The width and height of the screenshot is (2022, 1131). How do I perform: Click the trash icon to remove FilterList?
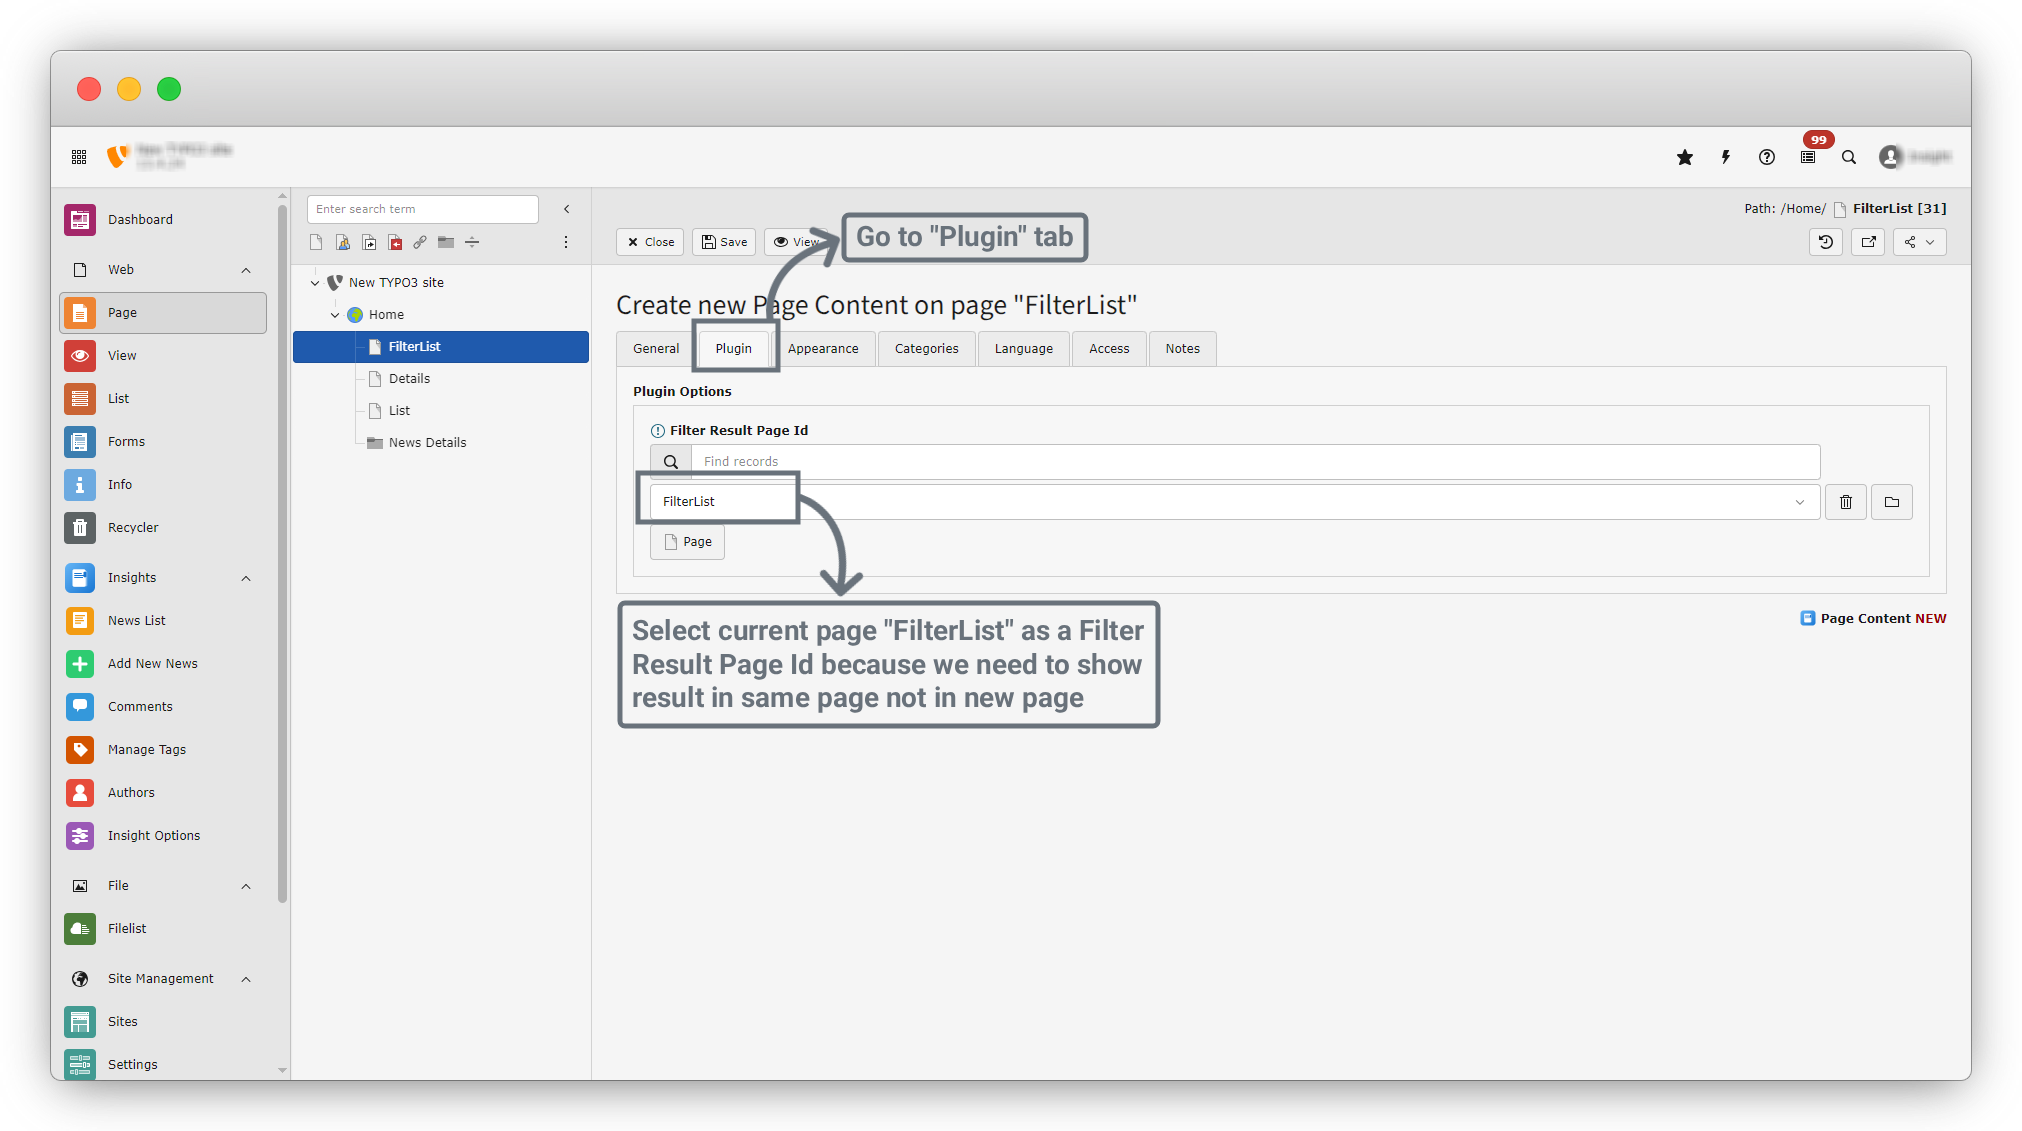(1846, 502)
